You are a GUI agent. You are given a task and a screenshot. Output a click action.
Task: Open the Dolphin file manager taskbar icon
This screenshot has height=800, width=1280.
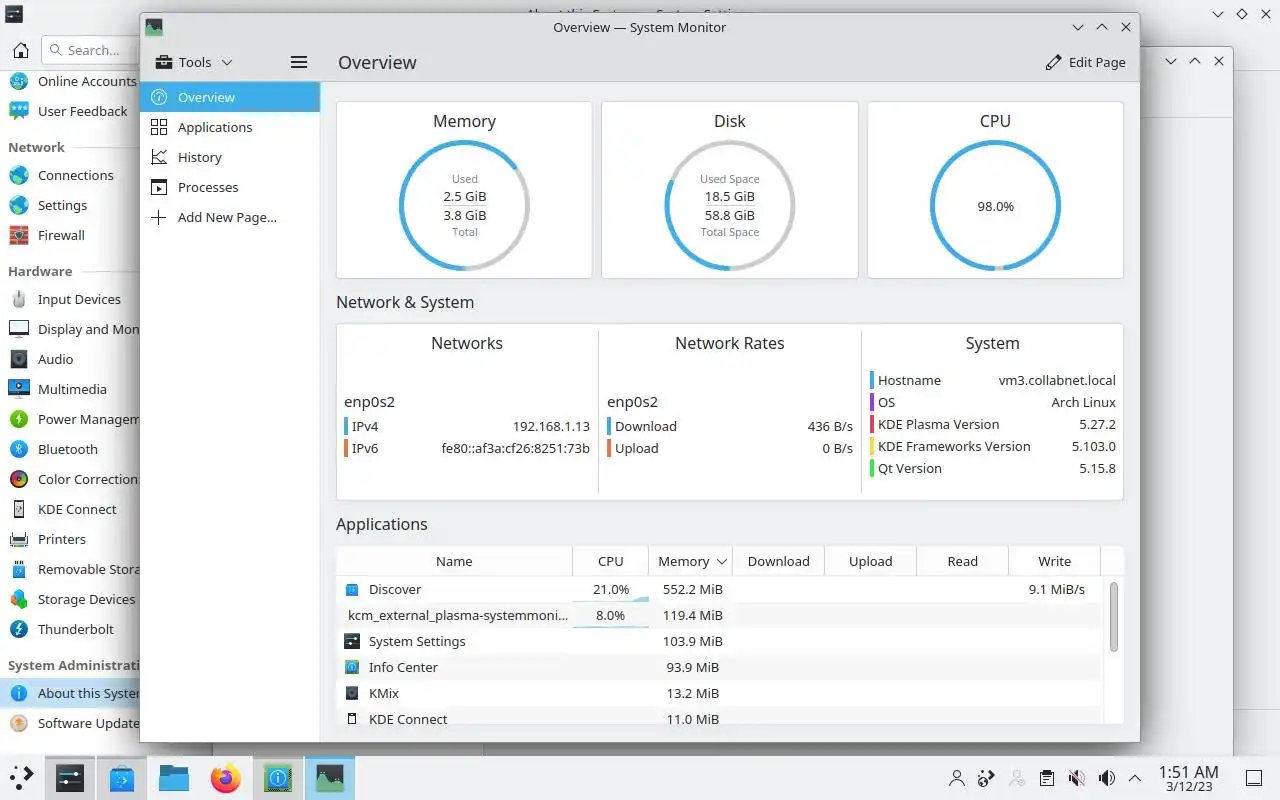click(174, 777)
